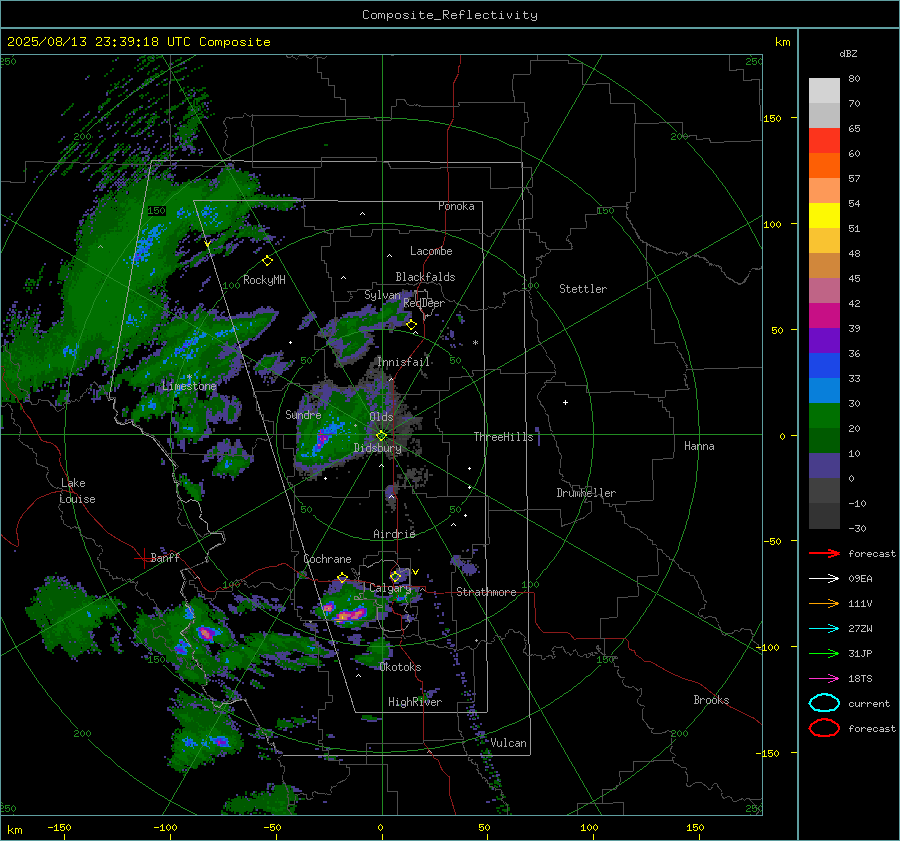Click the light gray swatch beside 80 dBZ
The width and height of the screenshot is (900, 841).
pos(824,91)
